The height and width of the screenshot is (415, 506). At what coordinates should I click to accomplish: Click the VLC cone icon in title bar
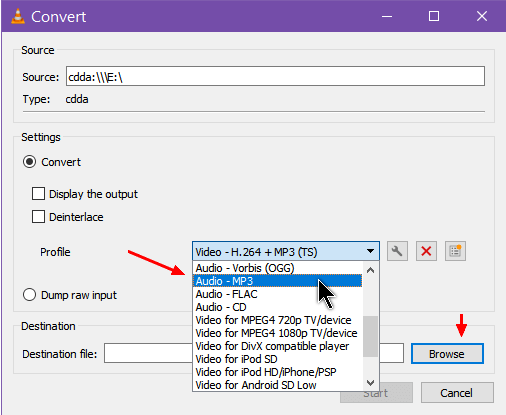tap(18, 16)
